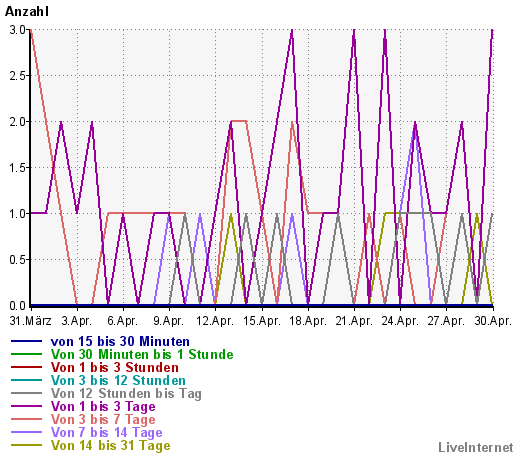The image size is (520, 457).
Task: Click the '3.0' y-axis value
Action: pyautogui.click(x=17, y=30)
